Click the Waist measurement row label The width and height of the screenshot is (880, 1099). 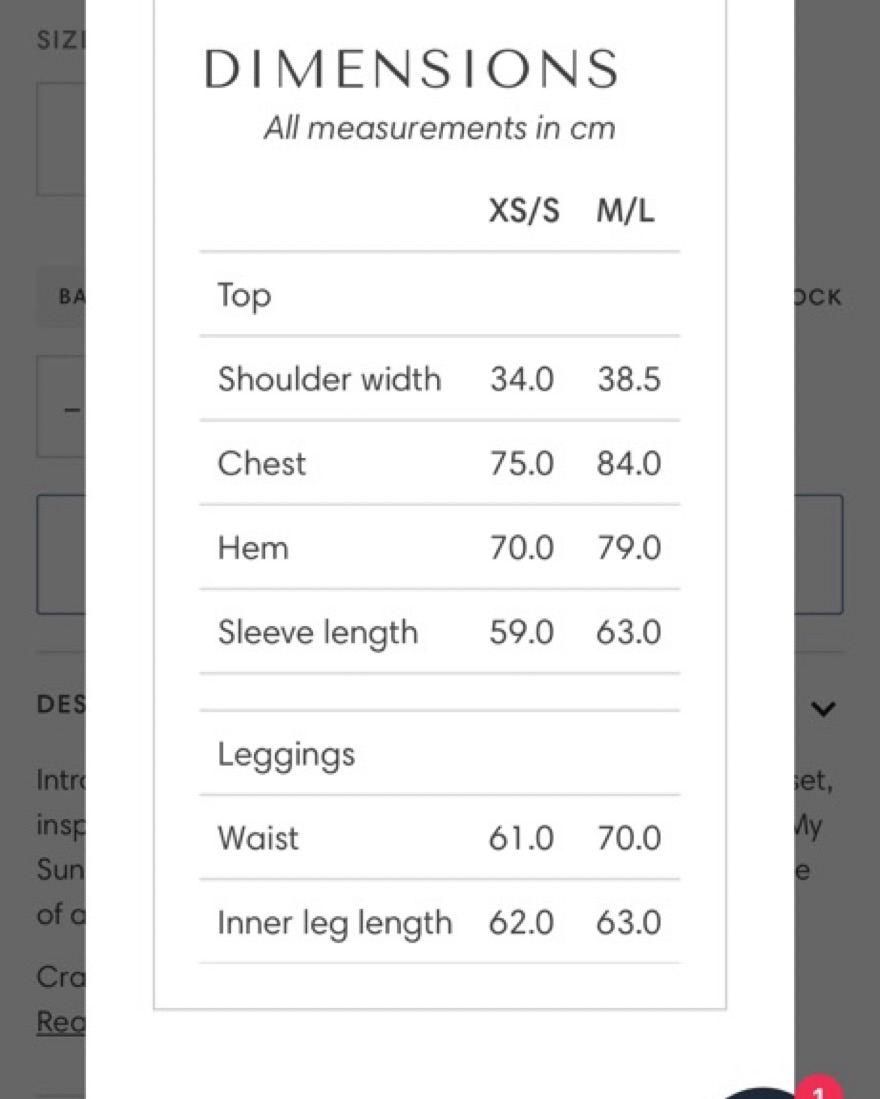click(x=258, y=838)
